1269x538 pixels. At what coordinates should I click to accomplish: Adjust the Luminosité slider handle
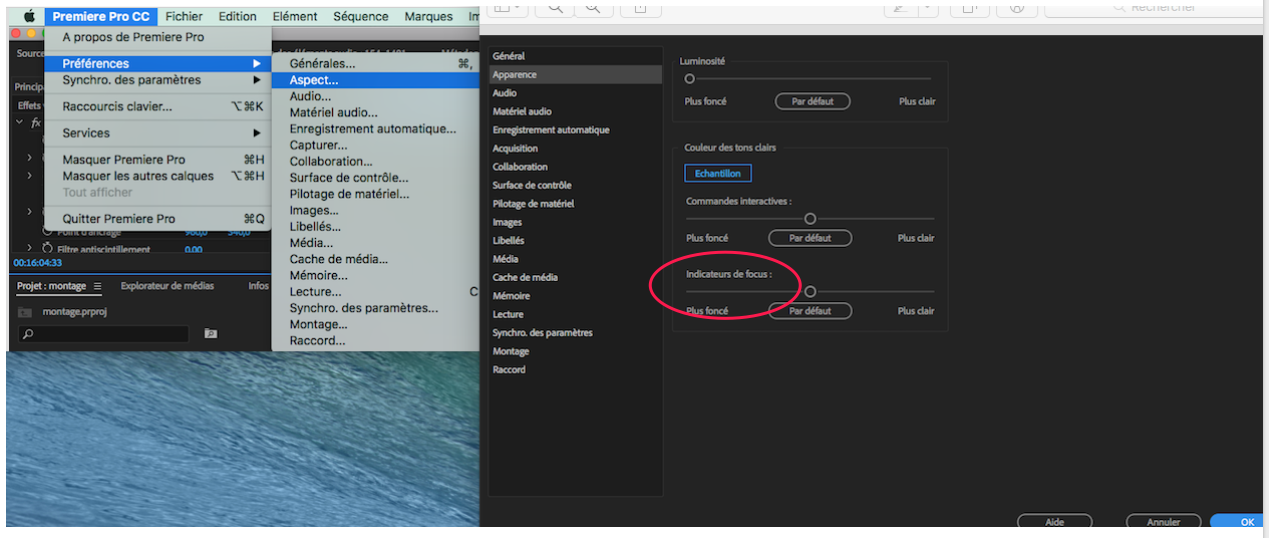pos(689,78)
